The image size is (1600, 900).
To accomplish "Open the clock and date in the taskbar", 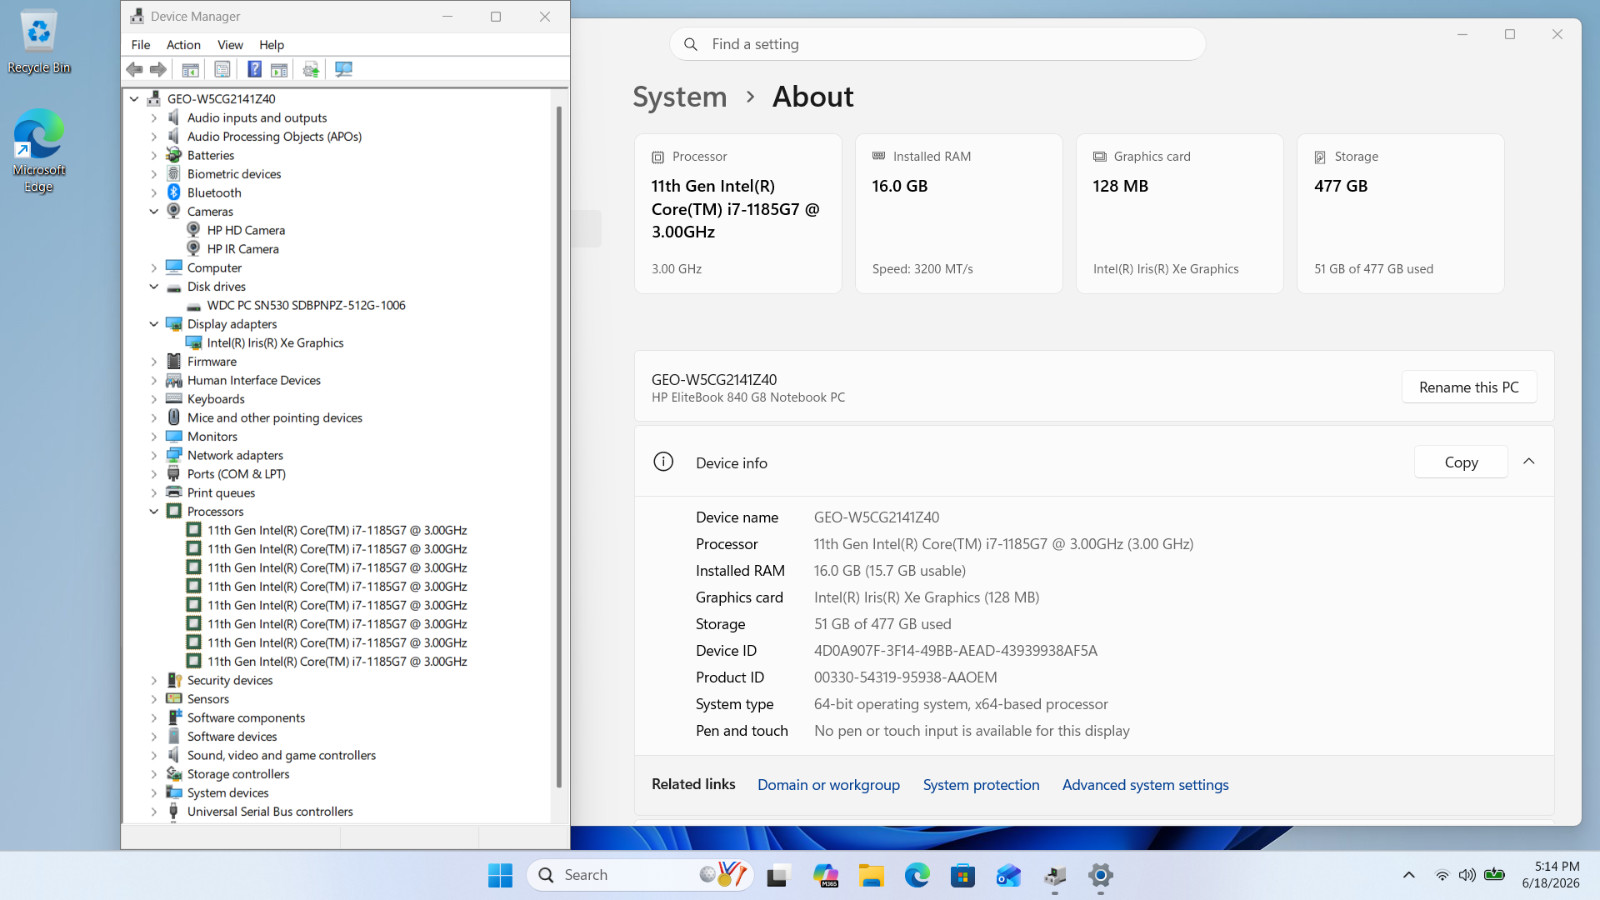I will [x=1551, y=875].
